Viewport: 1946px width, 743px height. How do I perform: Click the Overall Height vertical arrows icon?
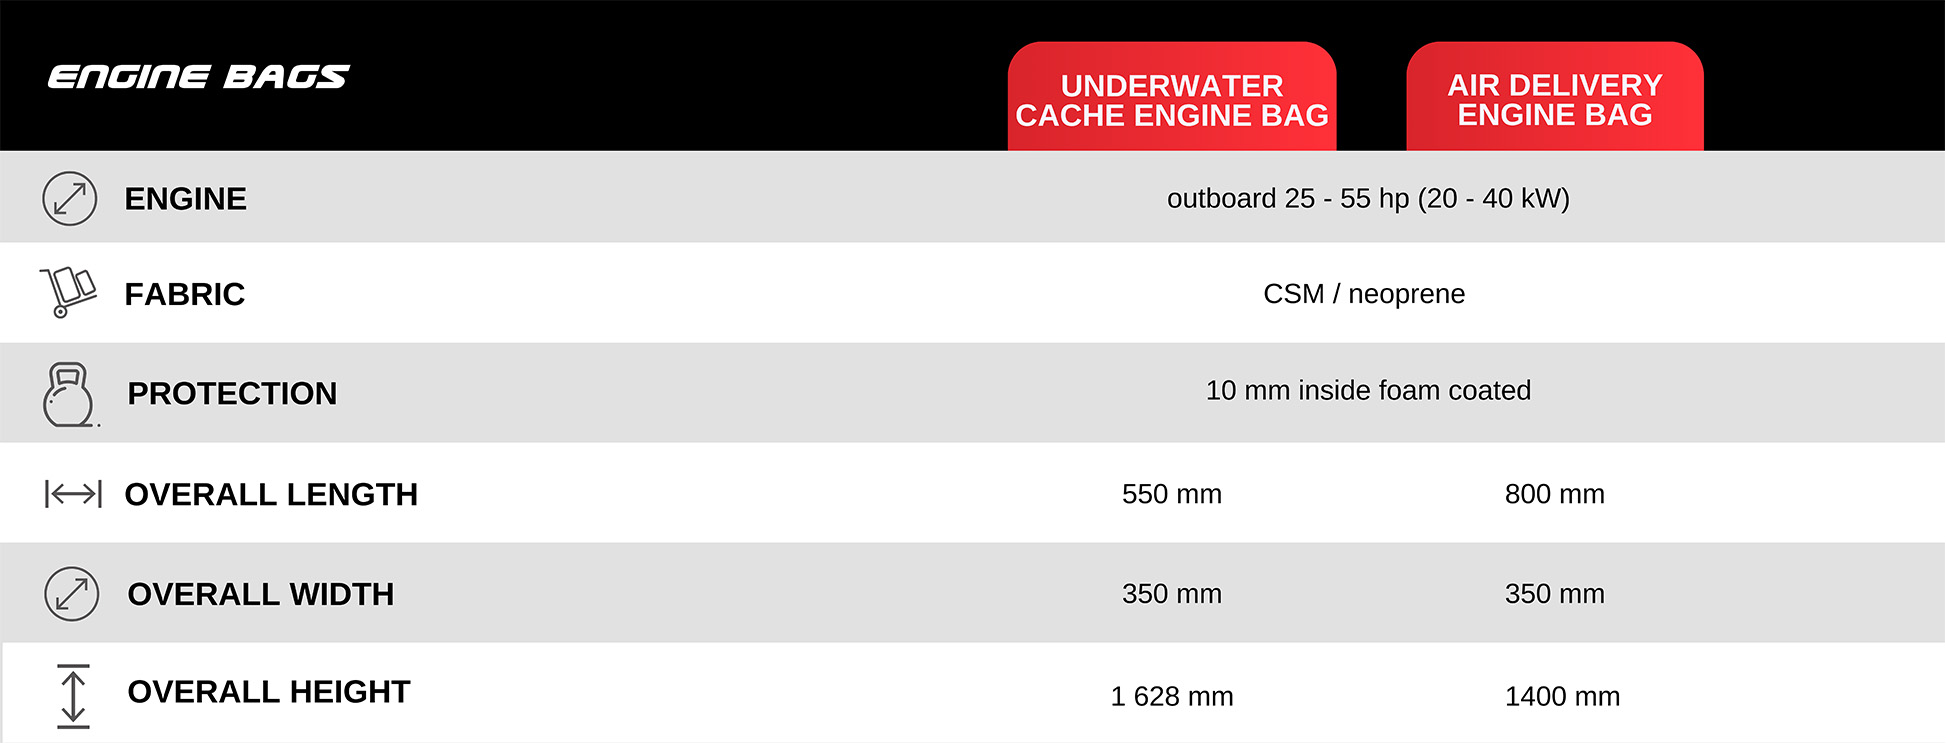click(73, 696)
